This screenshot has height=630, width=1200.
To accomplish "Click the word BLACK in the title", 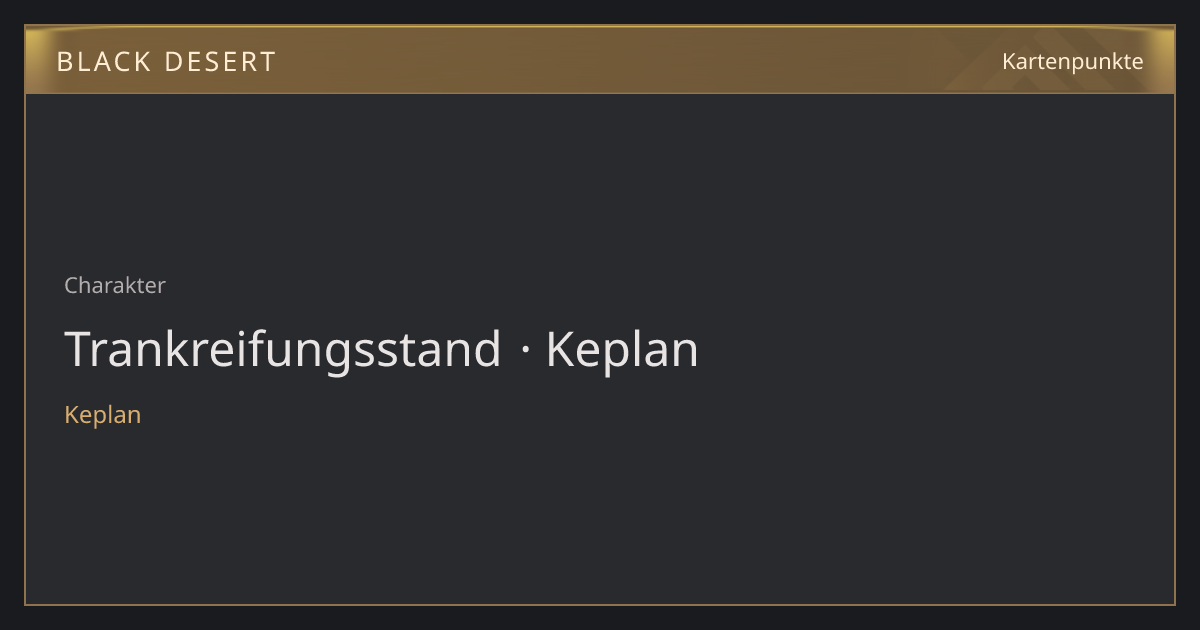I will tap(103, 62).
